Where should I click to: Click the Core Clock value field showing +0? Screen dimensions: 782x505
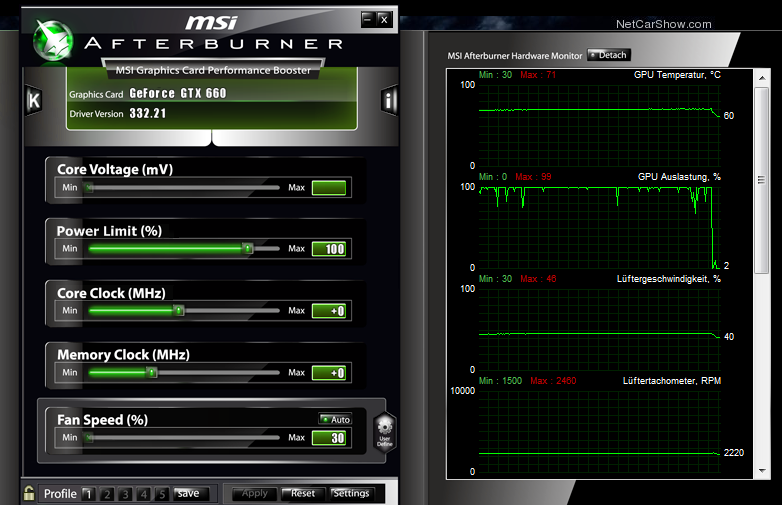[x=329, y=311]
